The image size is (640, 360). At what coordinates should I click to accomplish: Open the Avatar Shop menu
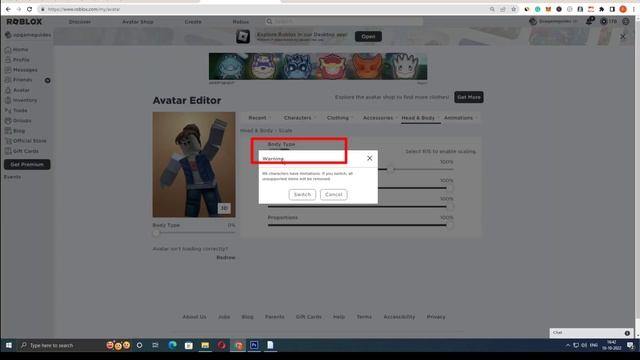(x=138, y=22)
